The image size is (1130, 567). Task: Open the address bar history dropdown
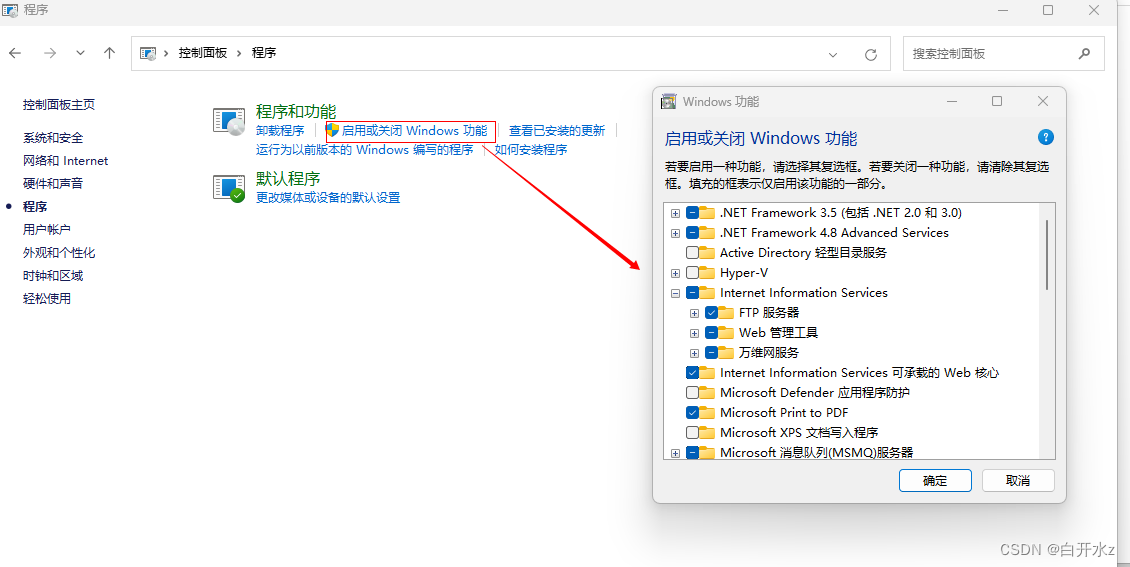[833, 55]
